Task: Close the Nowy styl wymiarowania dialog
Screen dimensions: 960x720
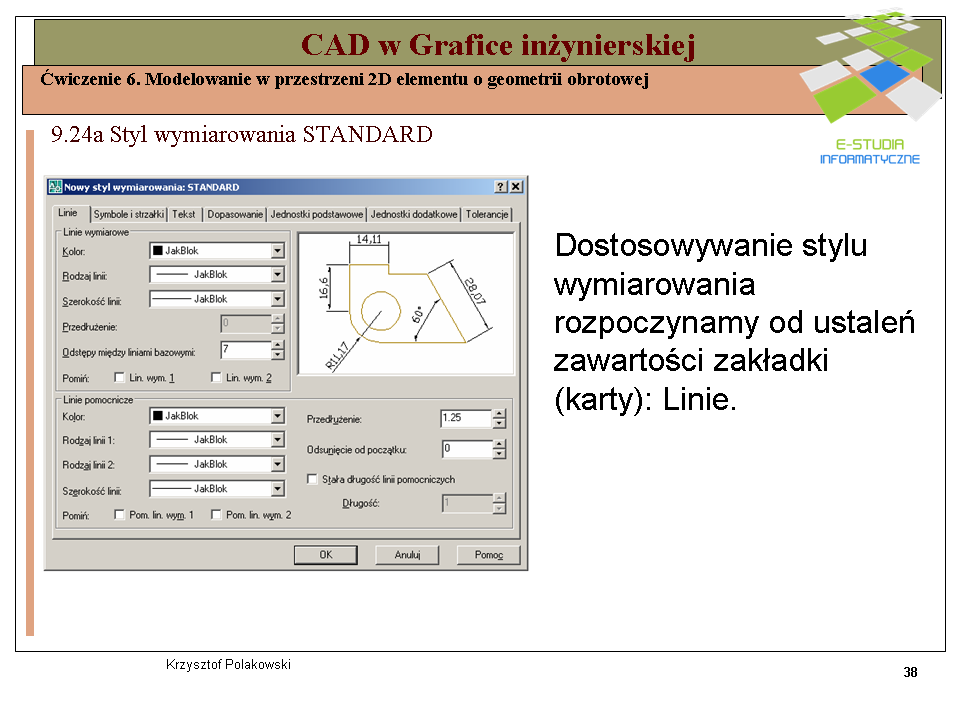Action: tap(516, 187)
